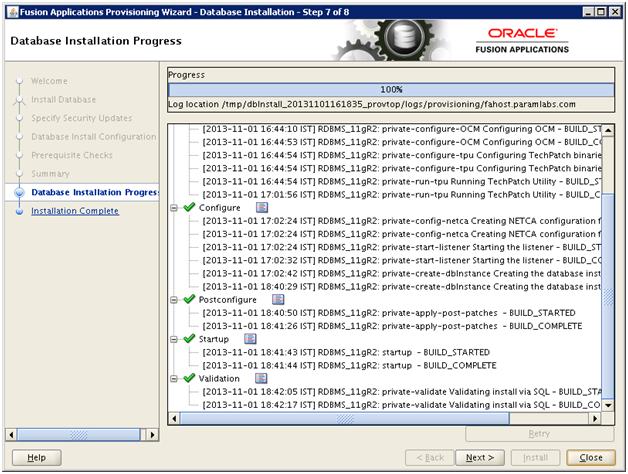The image size is (628, 474).
Task: Click log panel scroll left arrow
Action: click(x=174, y=419)
